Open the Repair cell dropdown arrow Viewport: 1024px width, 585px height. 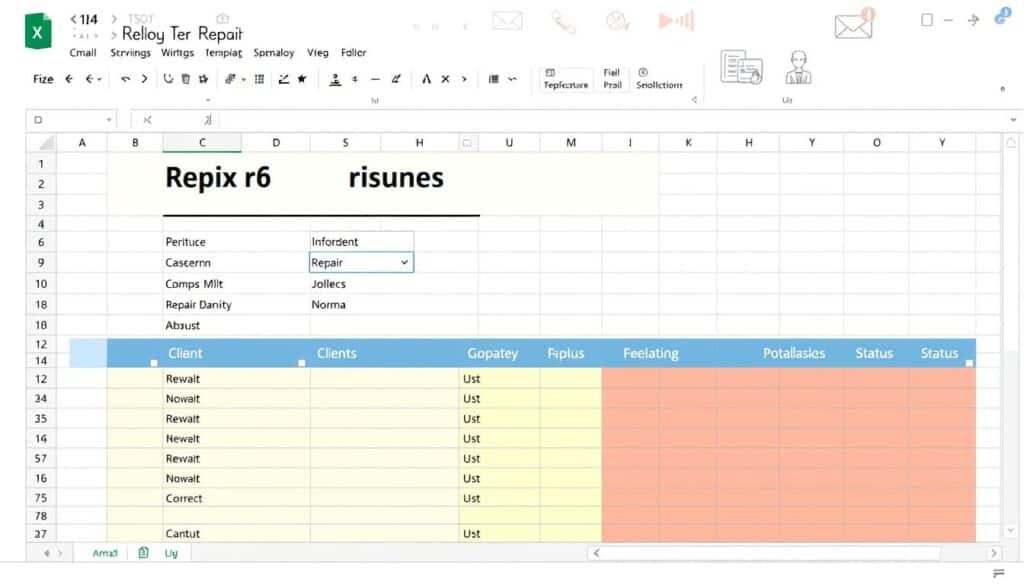click(404, 262)
